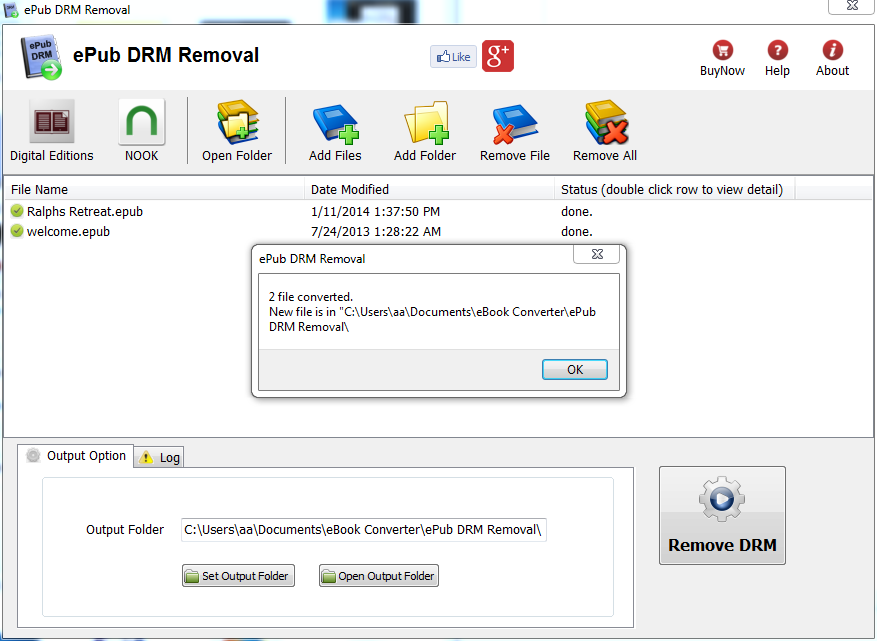Click the warning icon on Log tab
The image size is (877, 641).
click(146, 456)
